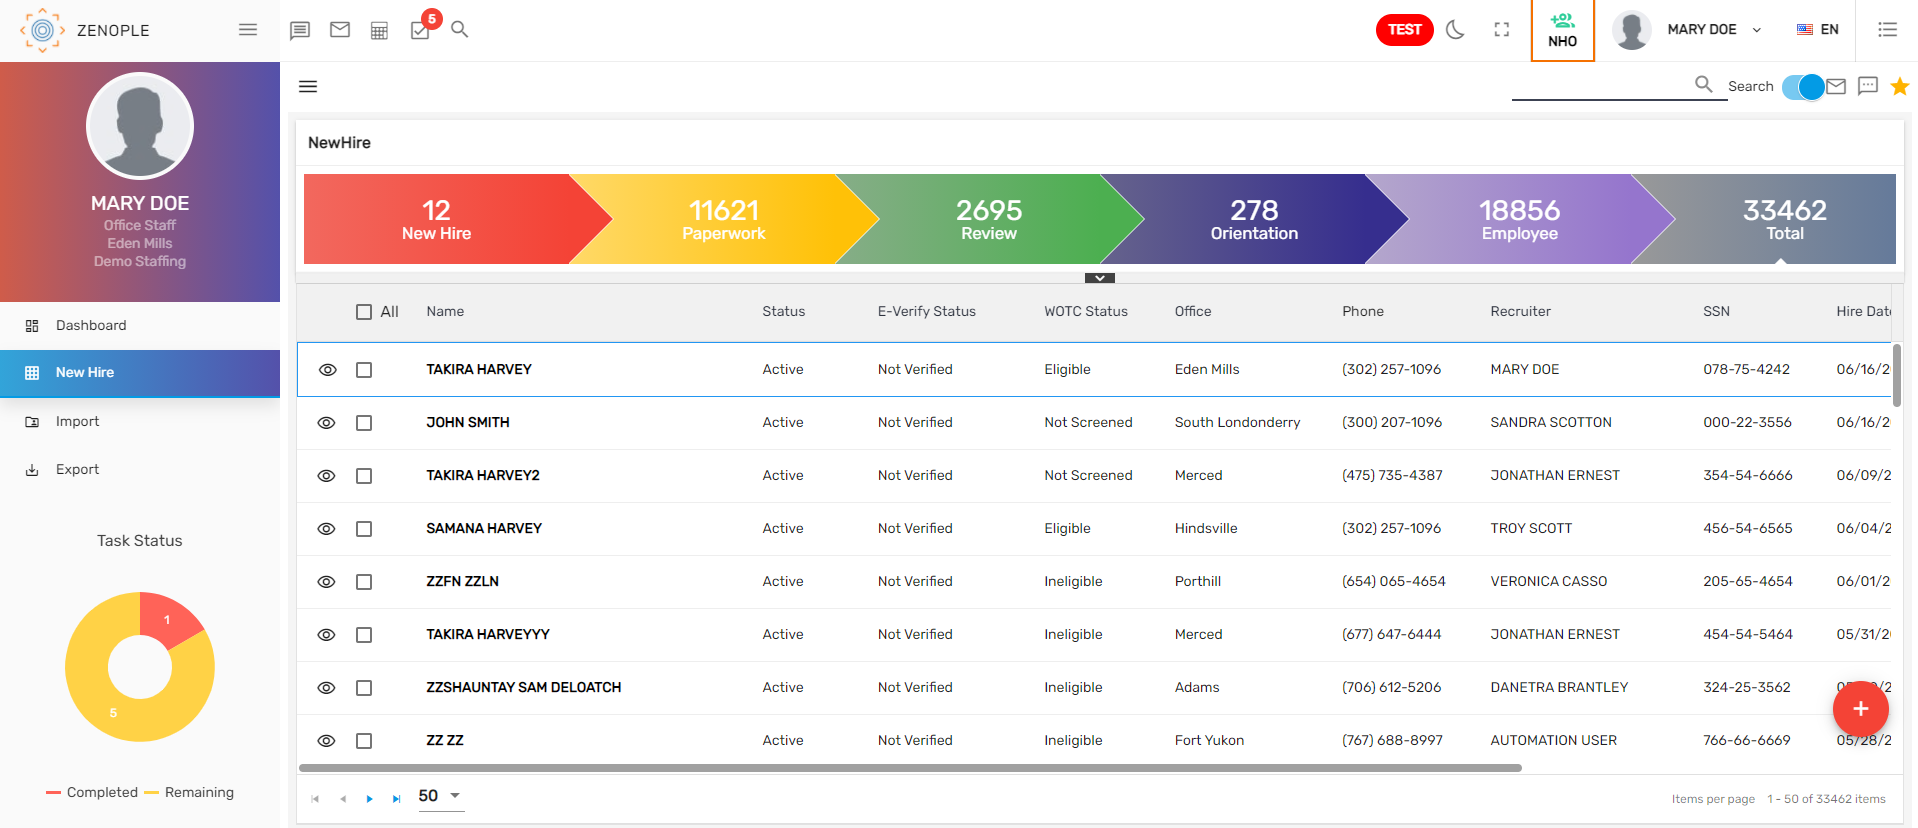The width and height of the screenshot is (1918, 828).
Task: Filter by 33462 Total stage
Action: [1784, 219]
